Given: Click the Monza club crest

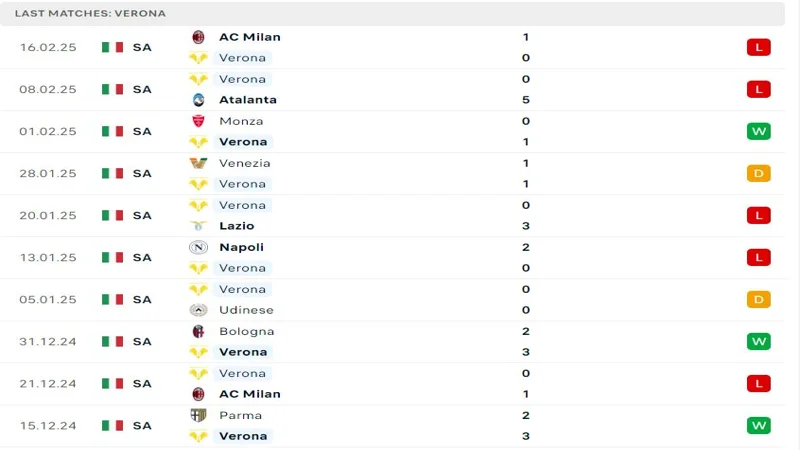Looking at the screenshot, I should (198, 121).
